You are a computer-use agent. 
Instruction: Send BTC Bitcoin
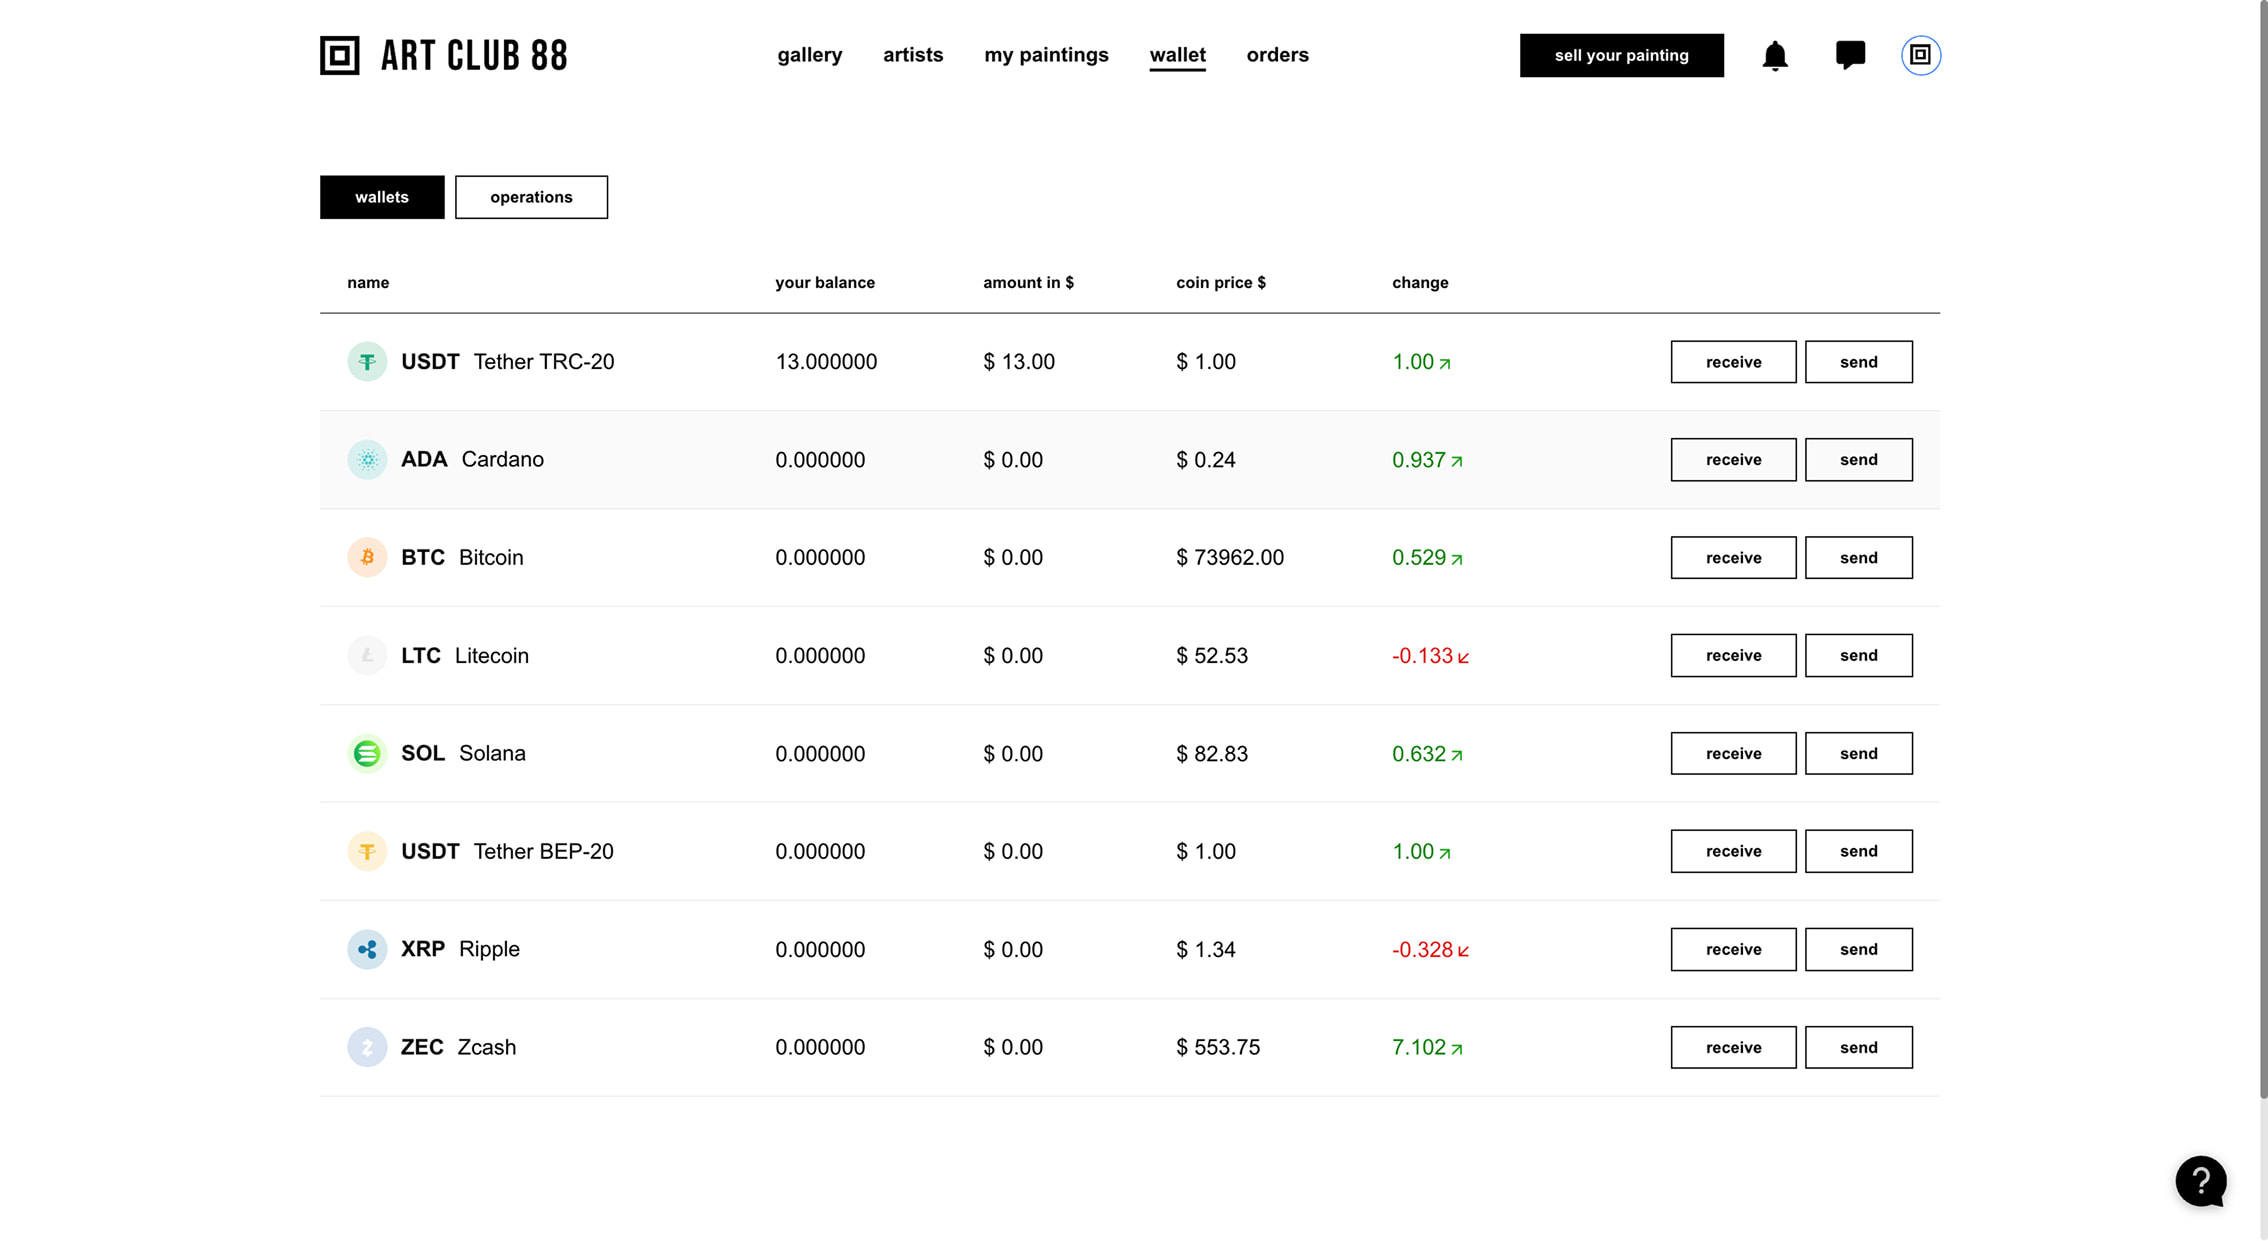(1858, 558)
